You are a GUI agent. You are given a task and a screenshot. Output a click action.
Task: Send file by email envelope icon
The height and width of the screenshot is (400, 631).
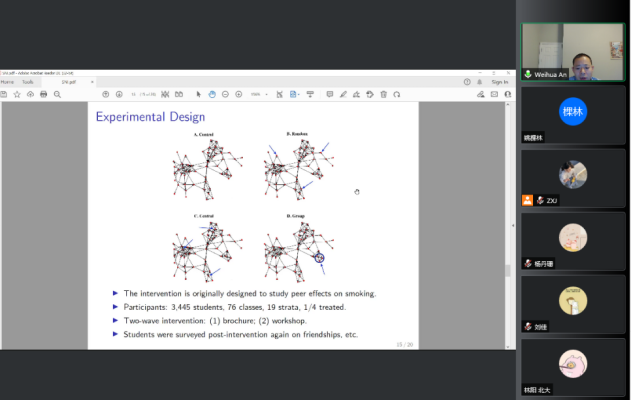pyautogui.click(x=494, y=94)
